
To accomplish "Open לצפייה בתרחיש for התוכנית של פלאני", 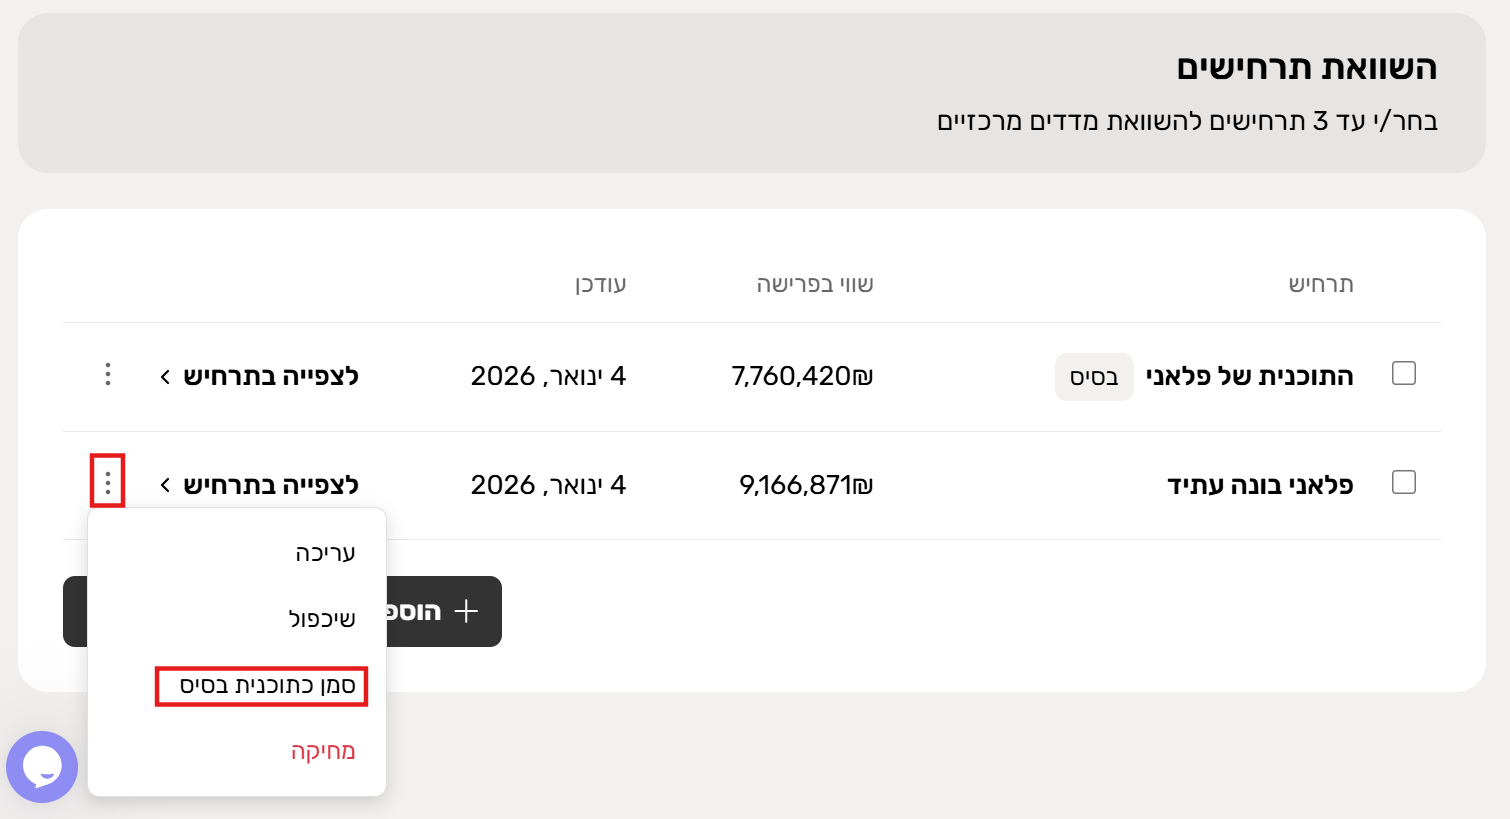I will point(259,376).
